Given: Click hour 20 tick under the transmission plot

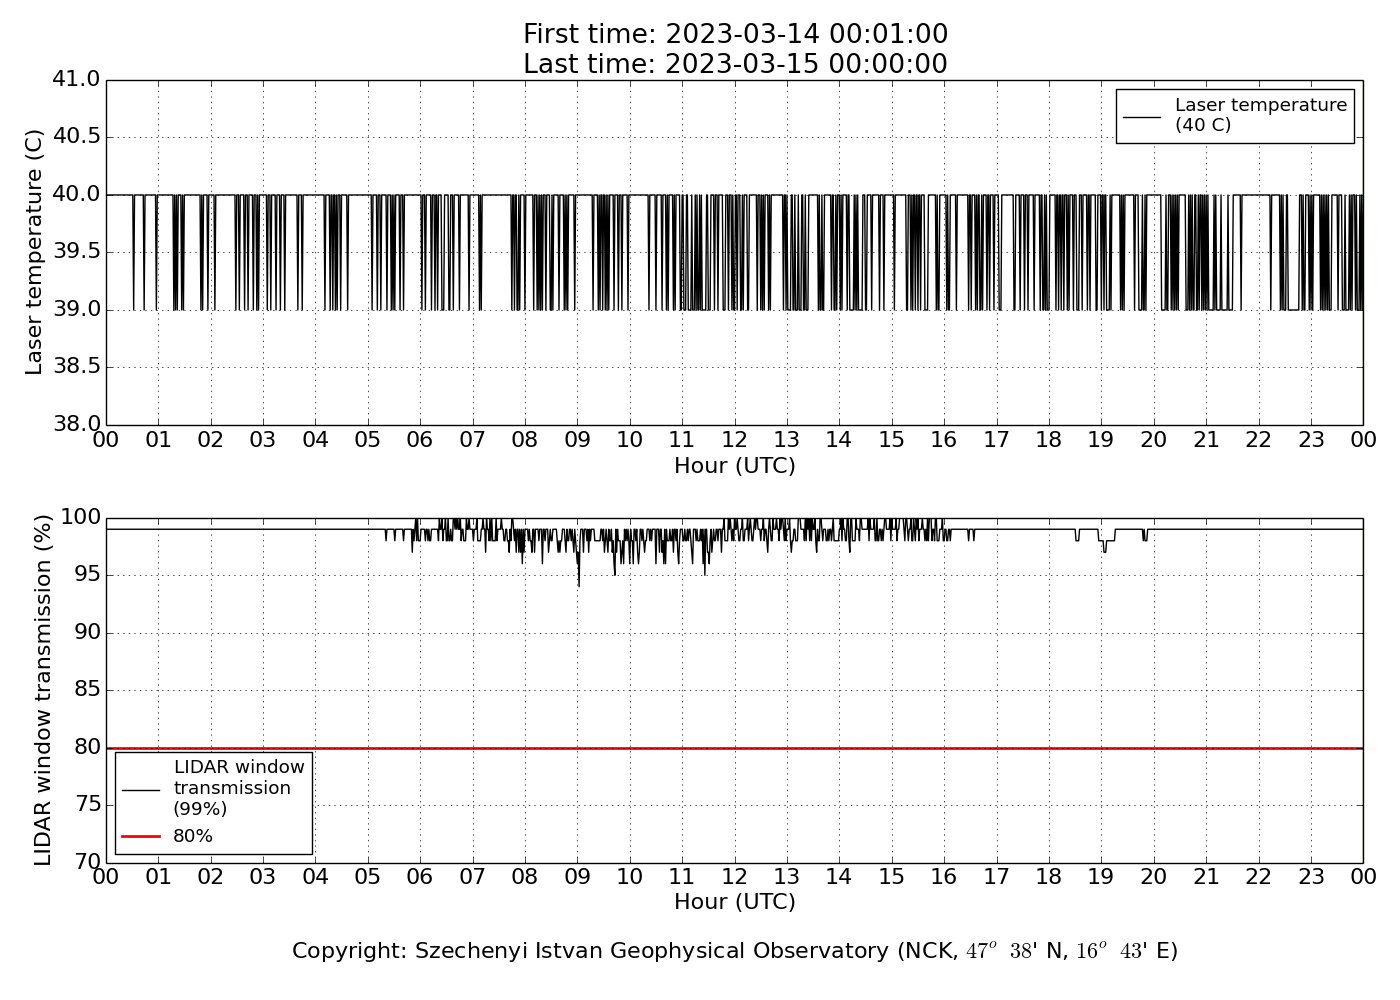Looking at the screenshot, I should click(1154, 877).
